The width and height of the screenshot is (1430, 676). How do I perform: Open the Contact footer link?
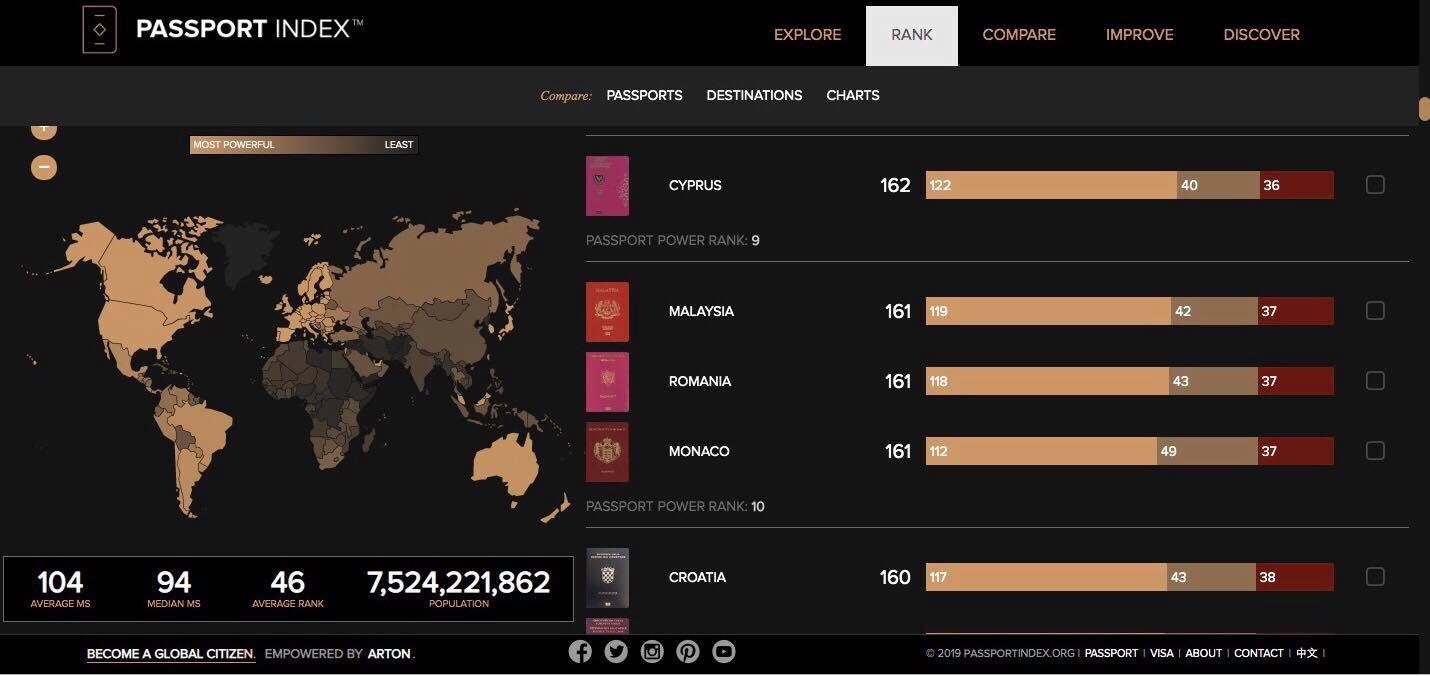point(1259,653)
